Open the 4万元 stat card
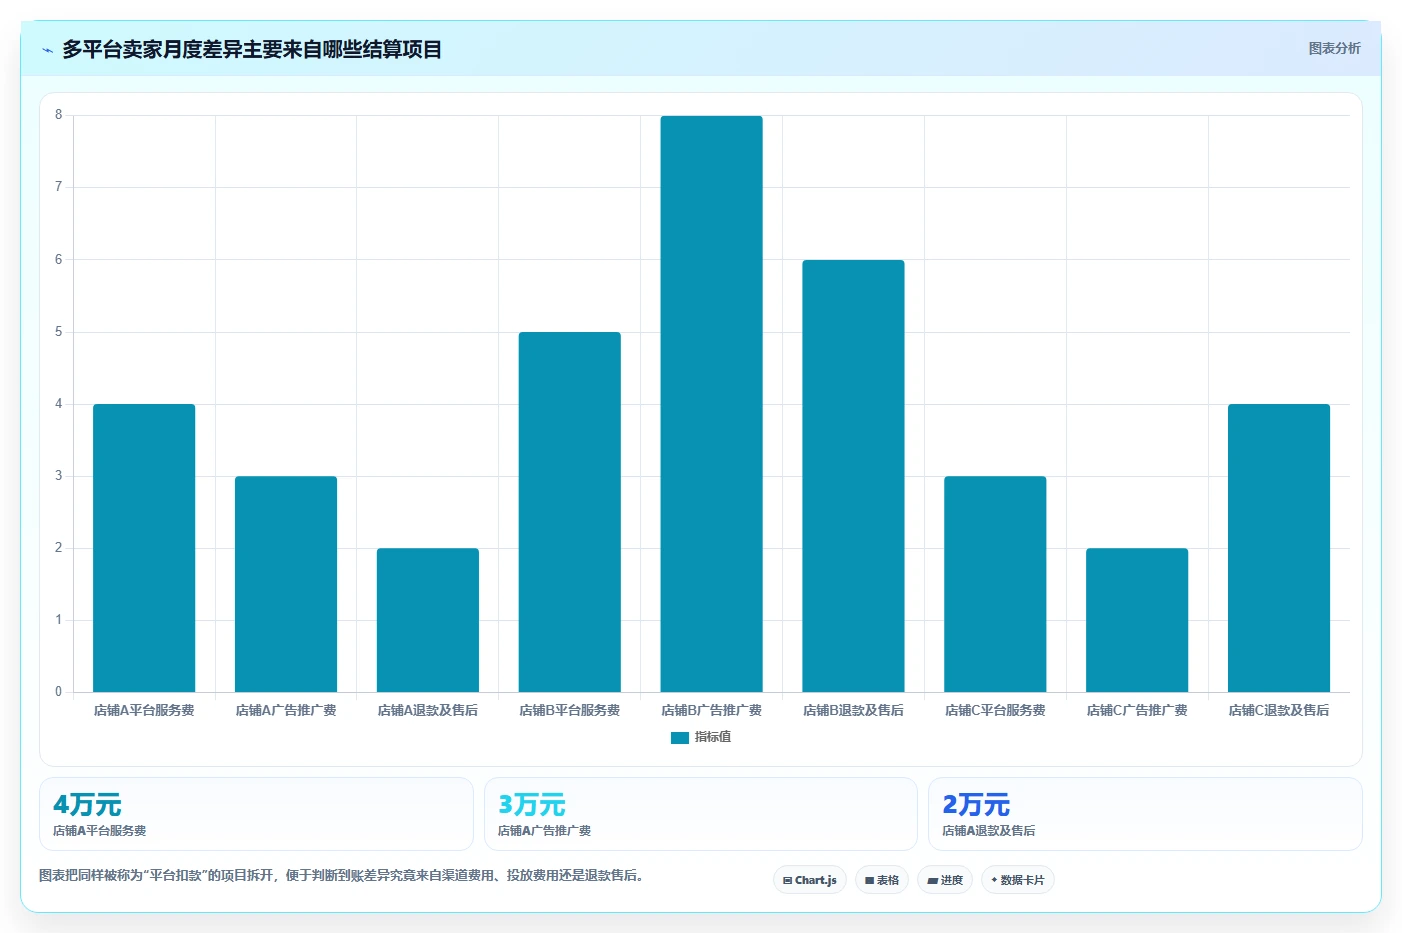This screenshot has height=933, width=1402. 256,814
